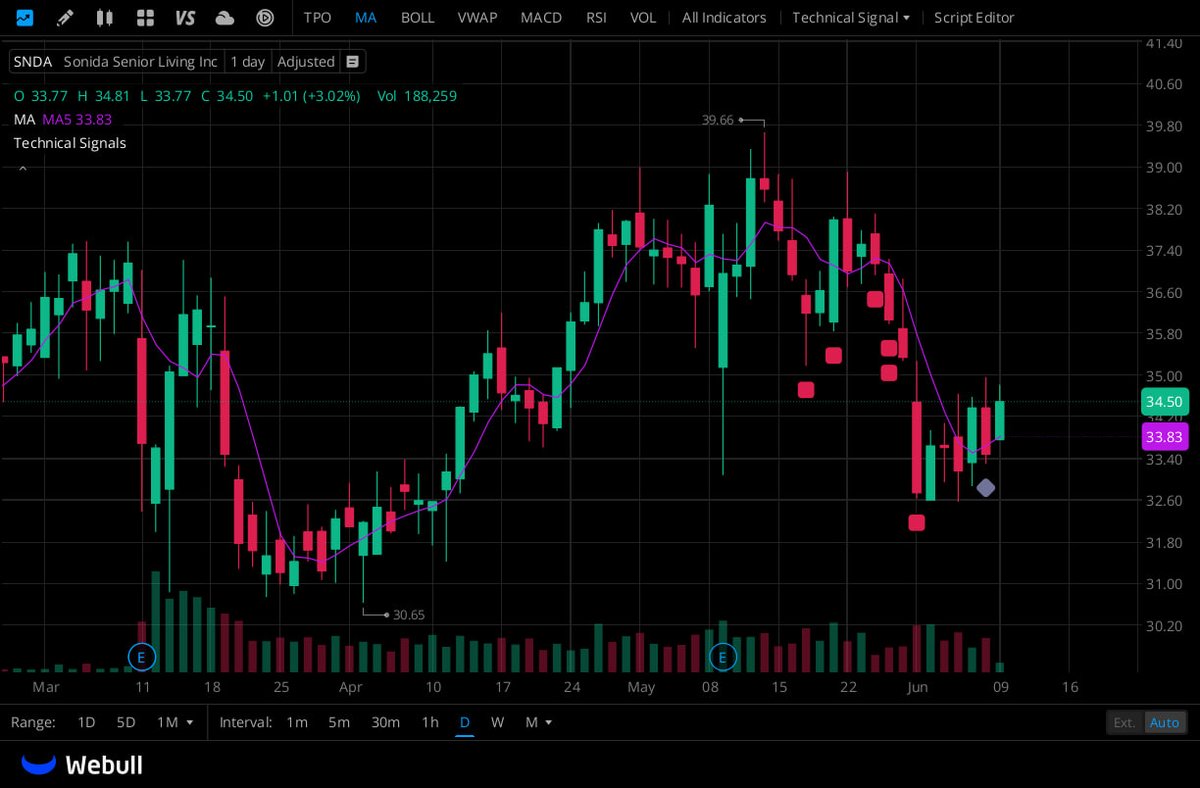Click the +1.01 (+3.02%) change value
This screenshot has width=1200, height=788.
pyautogui.click(x=310, y=96)
